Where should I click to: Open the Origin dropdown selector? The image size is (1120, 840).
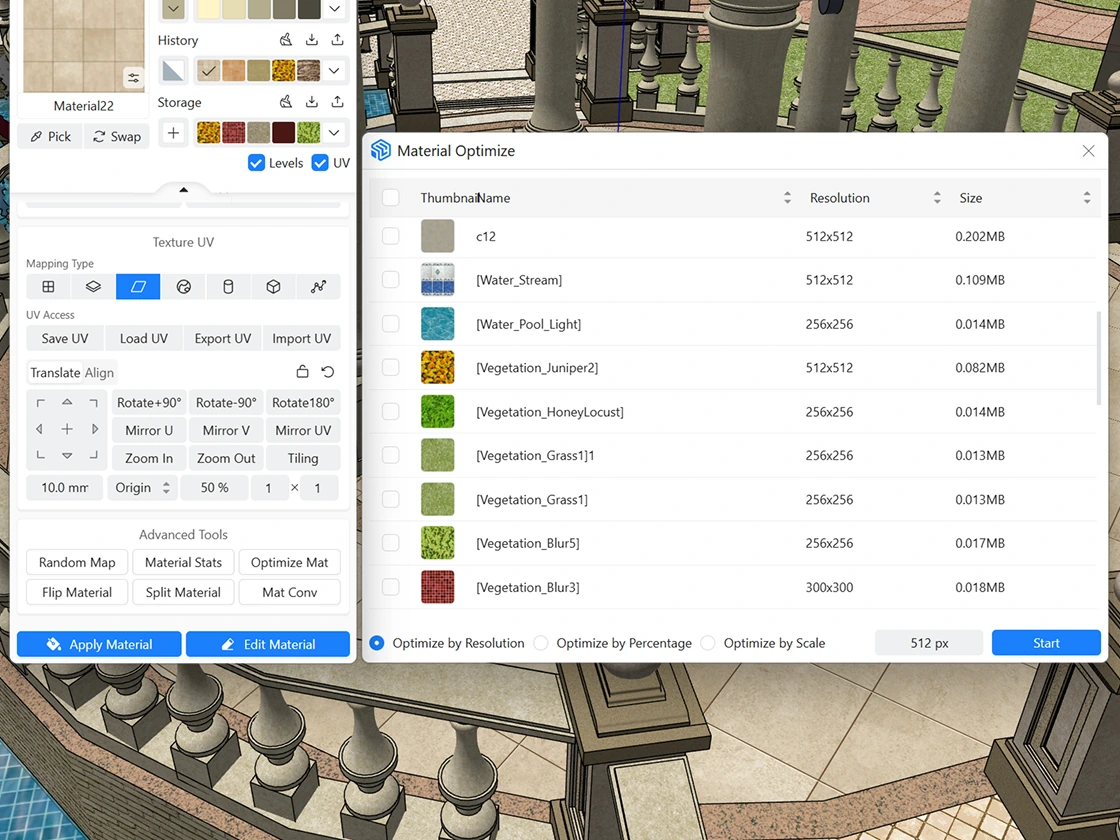[141, 488]
